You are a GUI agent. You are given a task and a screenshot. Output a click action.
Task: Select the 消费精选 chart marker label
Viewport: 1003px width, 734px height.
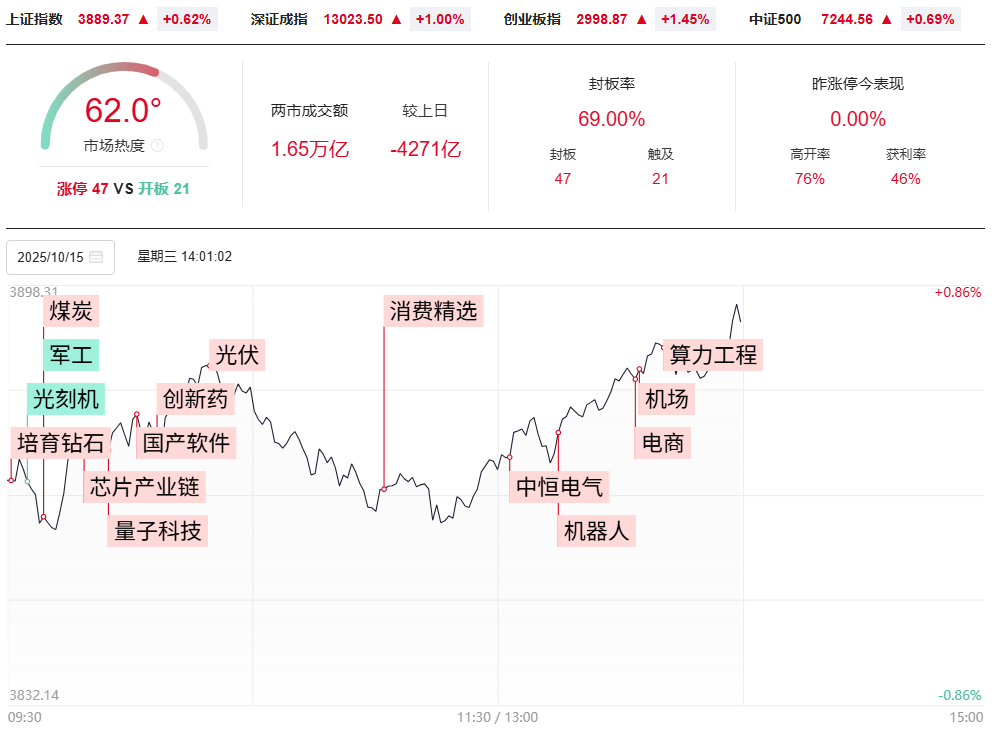[x=434, y=311]
